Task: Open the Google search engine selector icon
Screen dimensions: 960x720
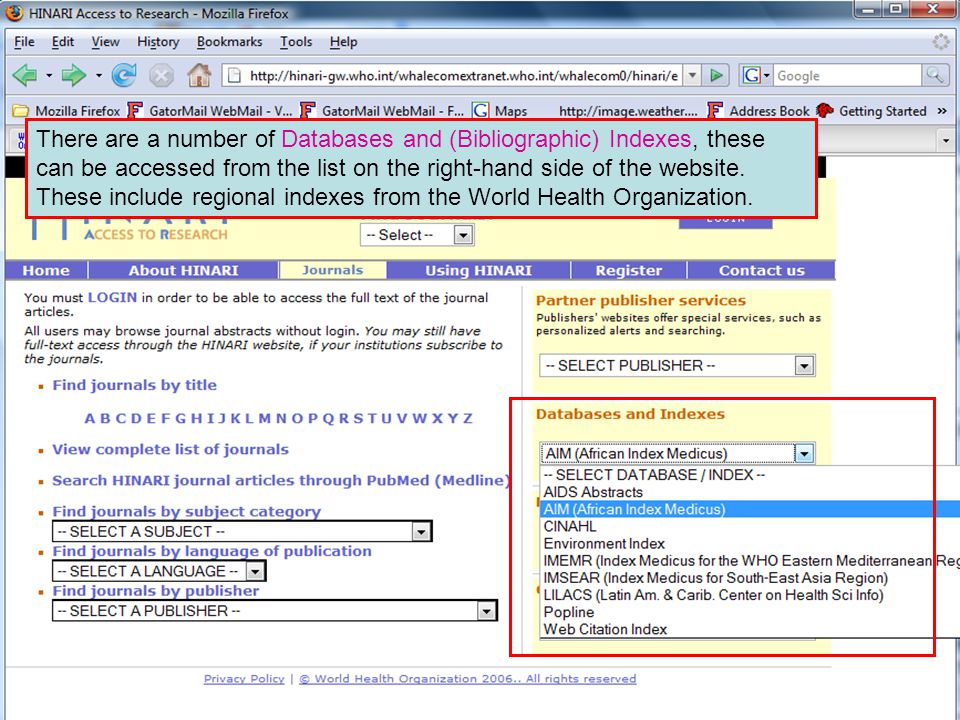Action: click(756, 75)
